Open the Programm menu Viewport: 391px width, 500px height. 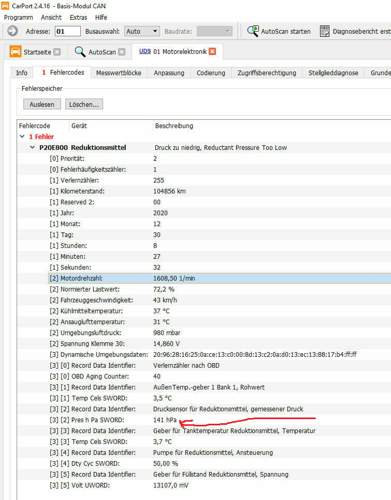(18, 17)
